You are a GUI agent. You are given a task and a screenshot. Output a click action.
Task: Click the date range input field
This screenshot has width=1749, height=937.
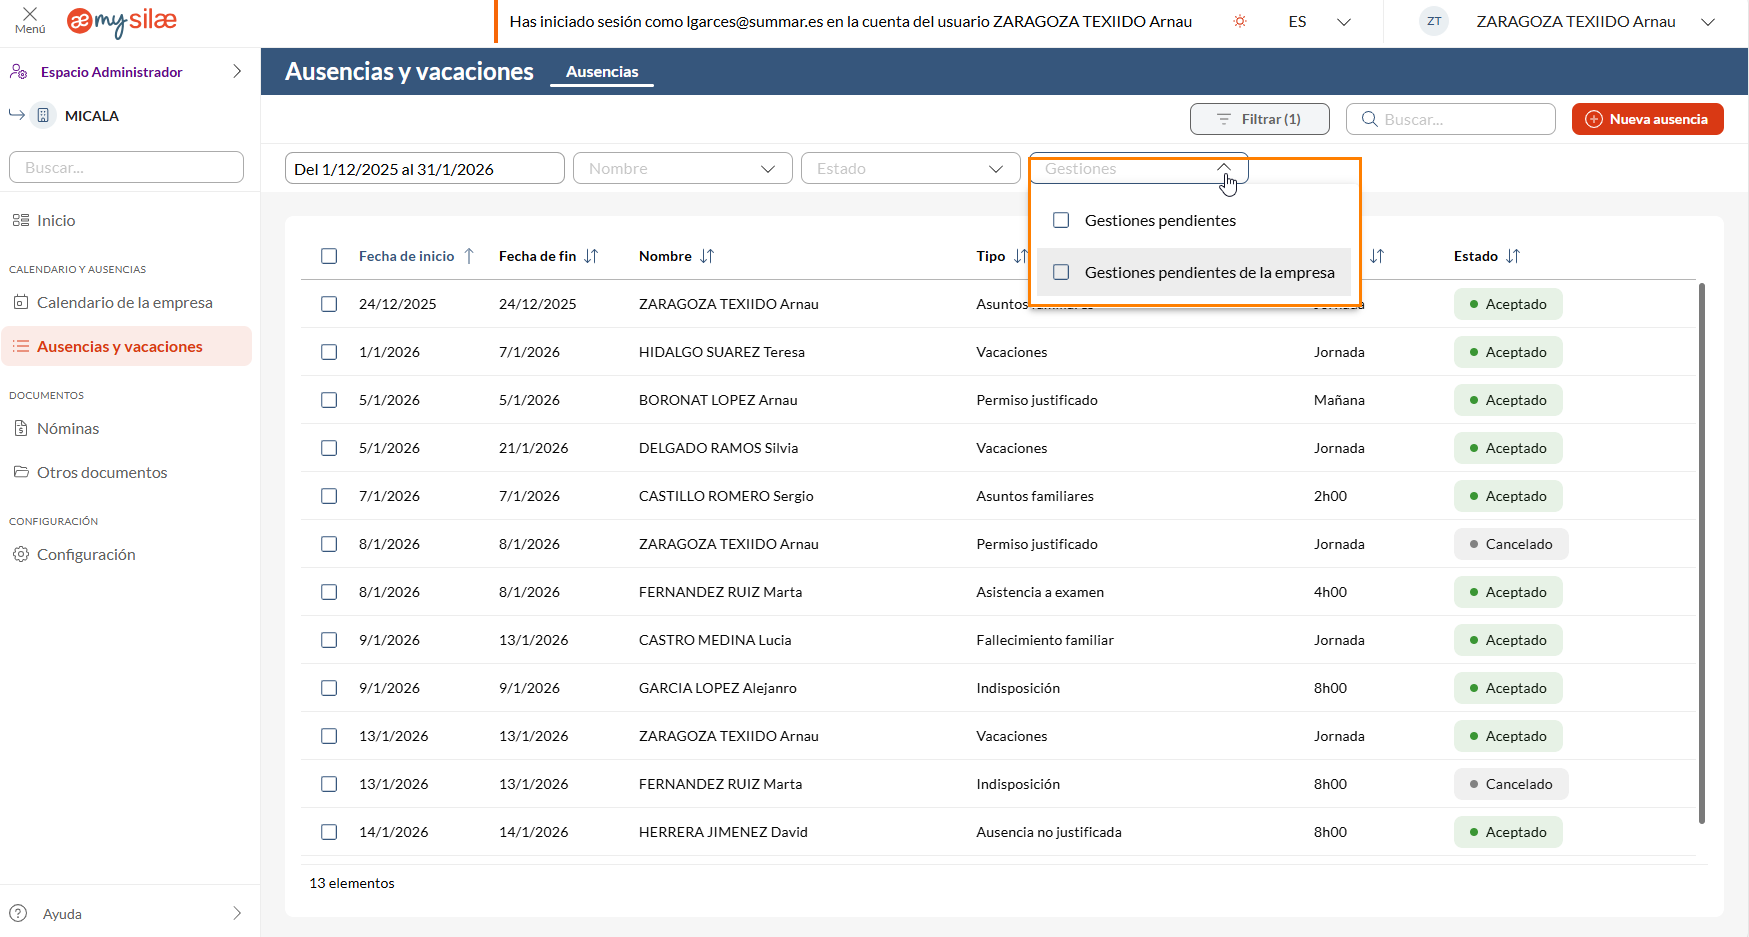(424, 169)
